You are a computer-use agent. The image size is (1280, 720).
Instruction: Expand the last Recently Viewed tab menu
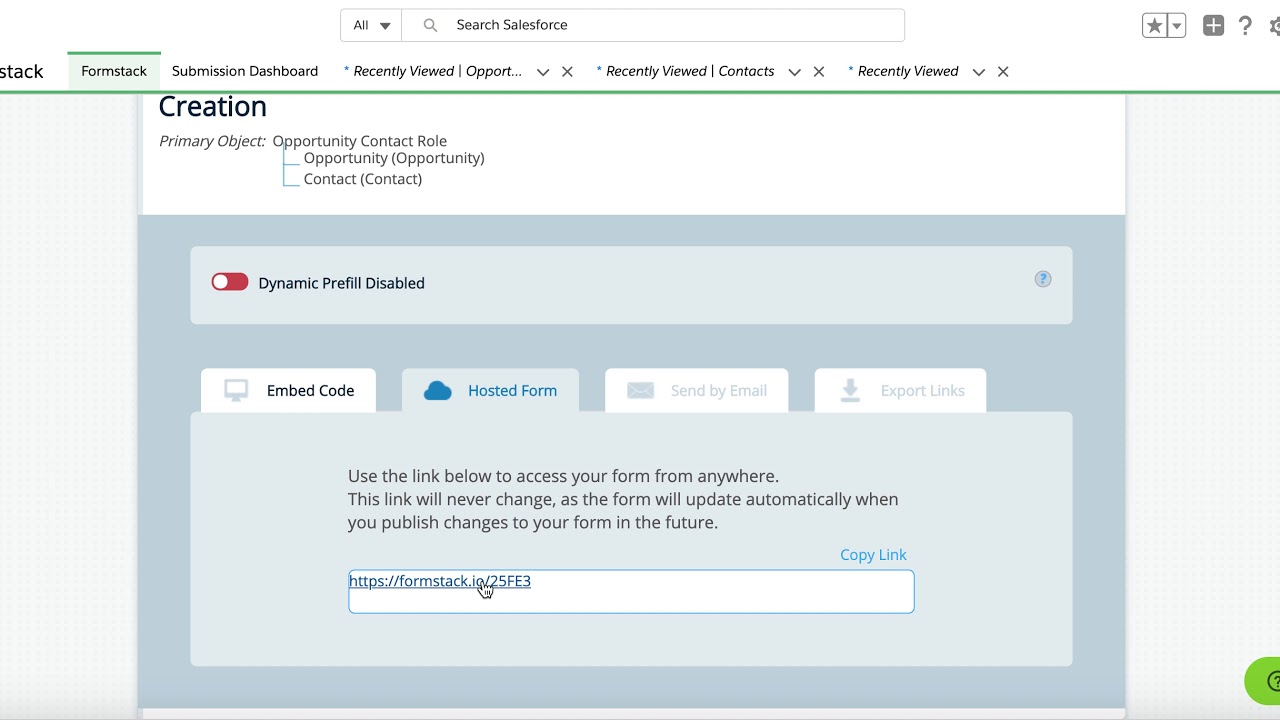point(979,72)
